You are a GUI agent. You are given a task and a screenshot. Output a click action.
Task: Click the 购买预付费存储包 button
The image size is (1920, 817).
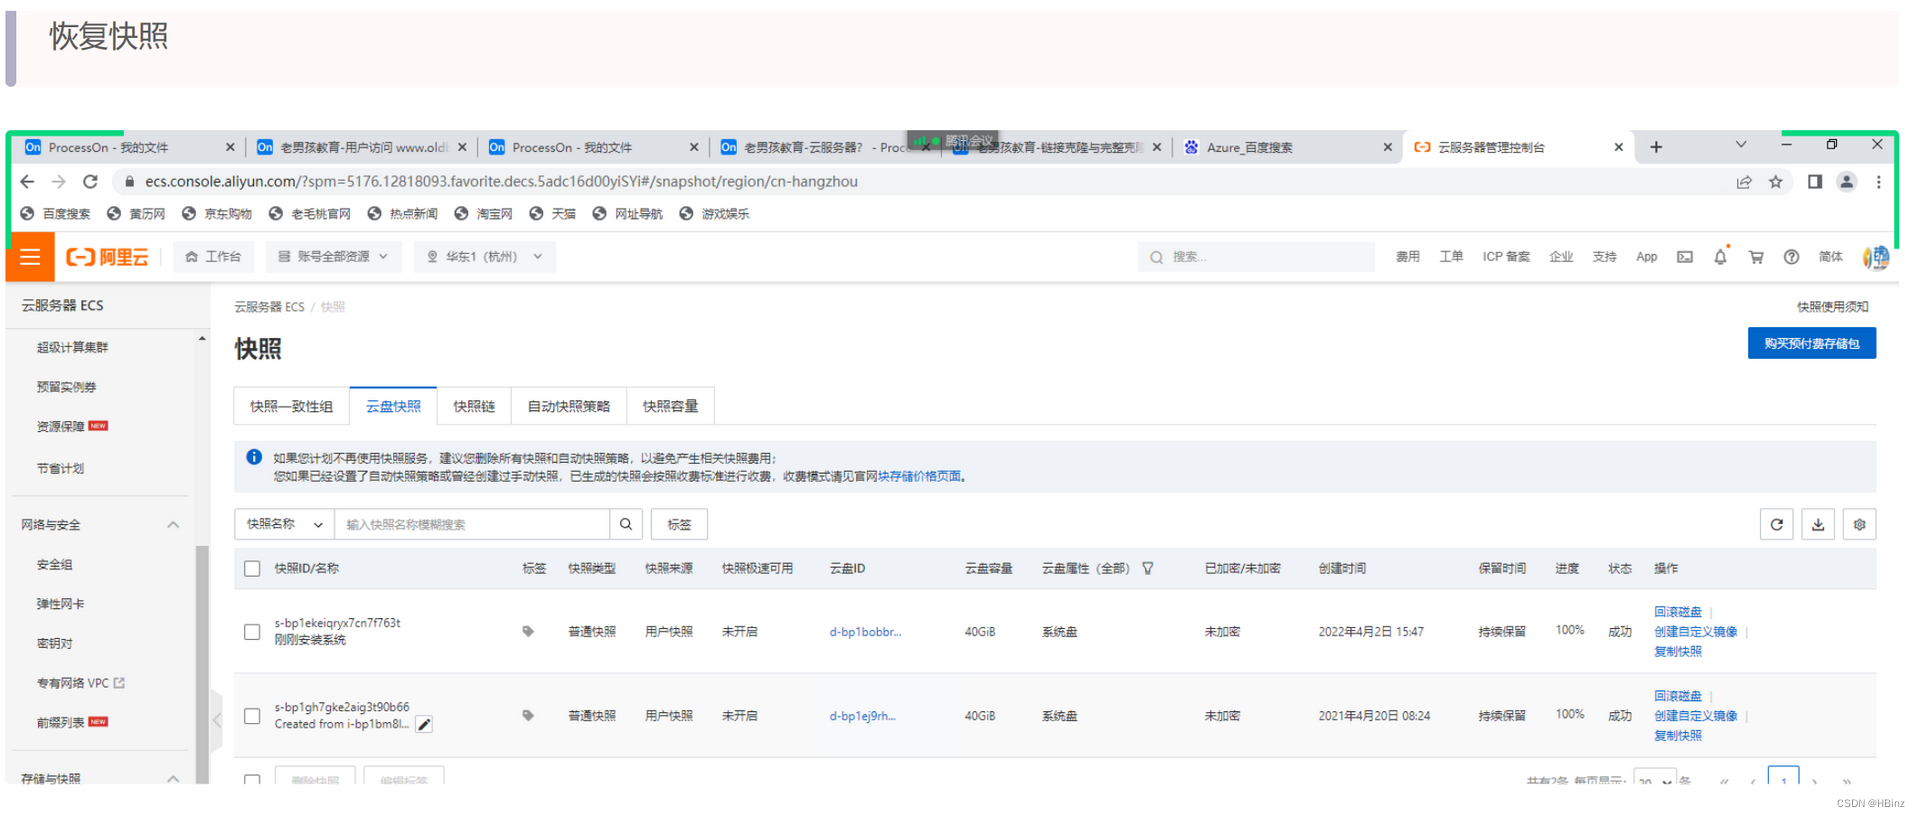[1811, 343]
